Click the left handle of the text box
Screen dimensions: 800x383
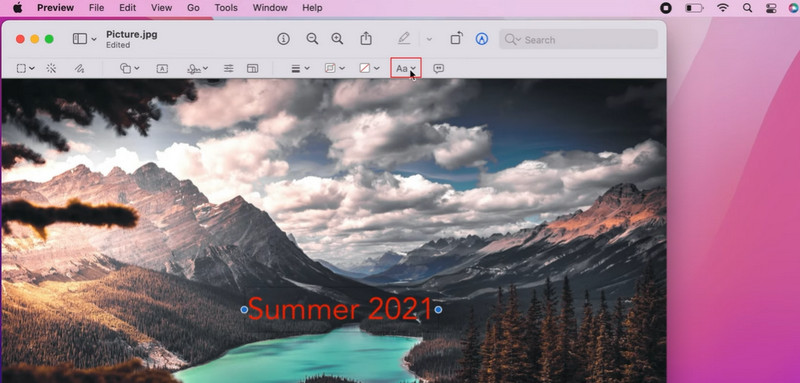[x=244, y=310]
